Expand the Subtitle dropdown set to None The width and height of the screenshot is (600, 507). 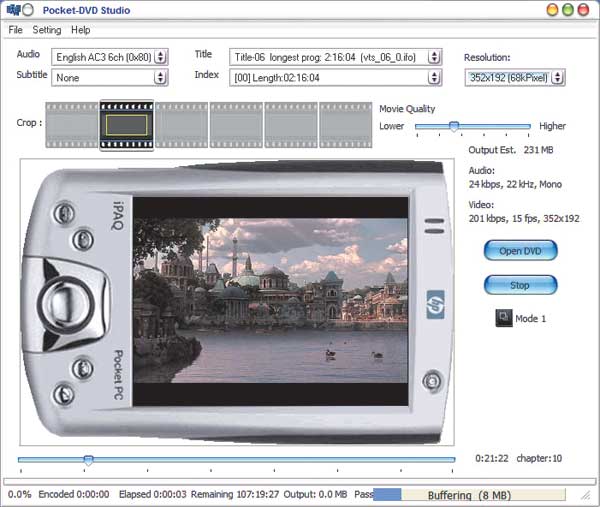click(161, 78)
